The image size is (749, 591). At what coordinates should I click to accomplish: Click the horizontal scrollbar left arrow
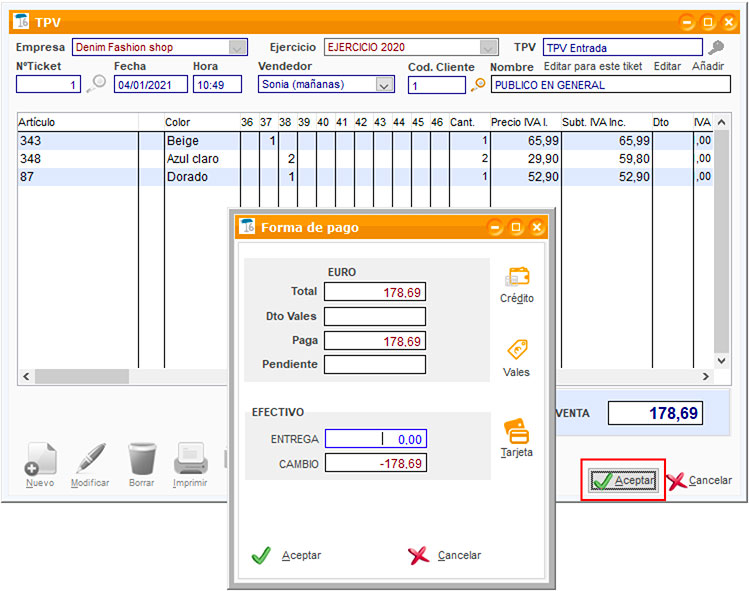tap(26, 376)
